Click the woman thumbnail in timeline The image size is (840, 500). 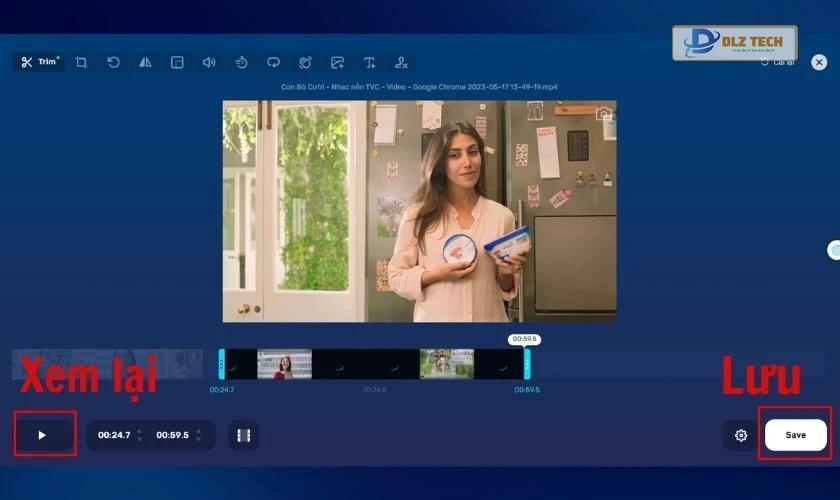pyautogui.click(x=284, y=364)
